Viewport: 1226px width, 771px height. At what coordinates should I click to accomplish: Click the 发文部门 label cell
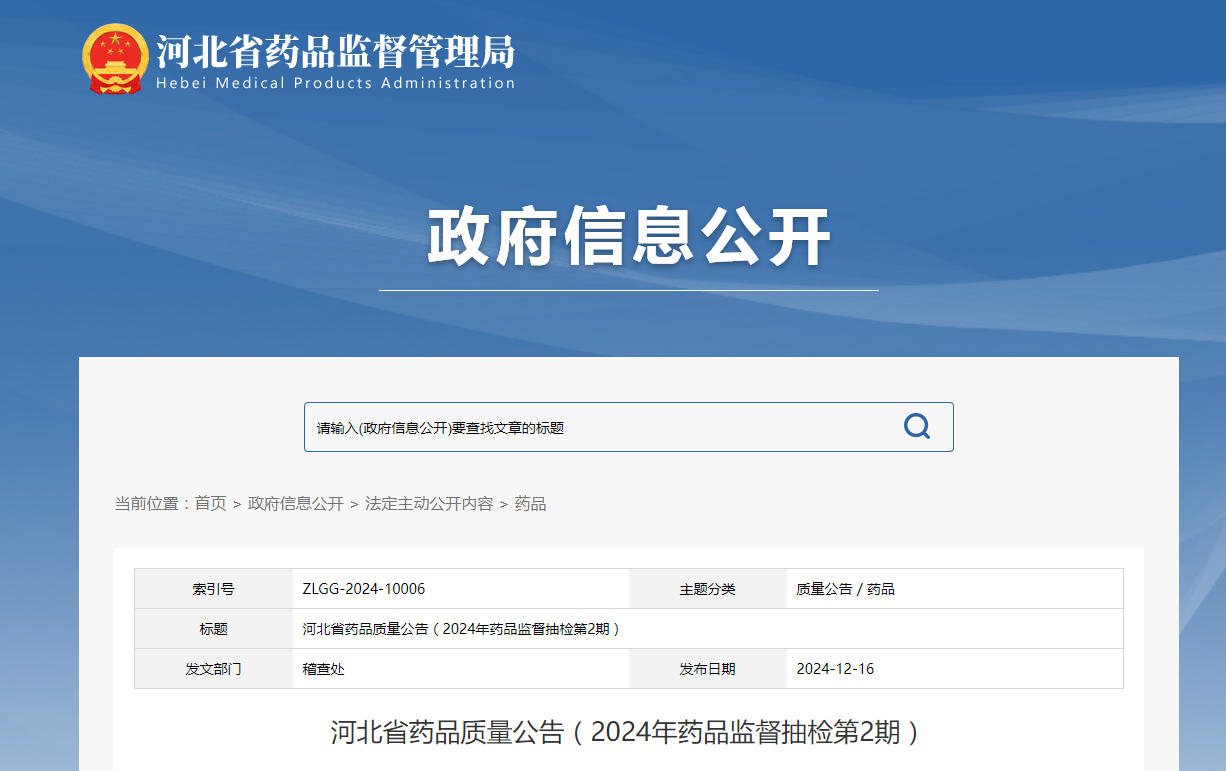(214, 669)
